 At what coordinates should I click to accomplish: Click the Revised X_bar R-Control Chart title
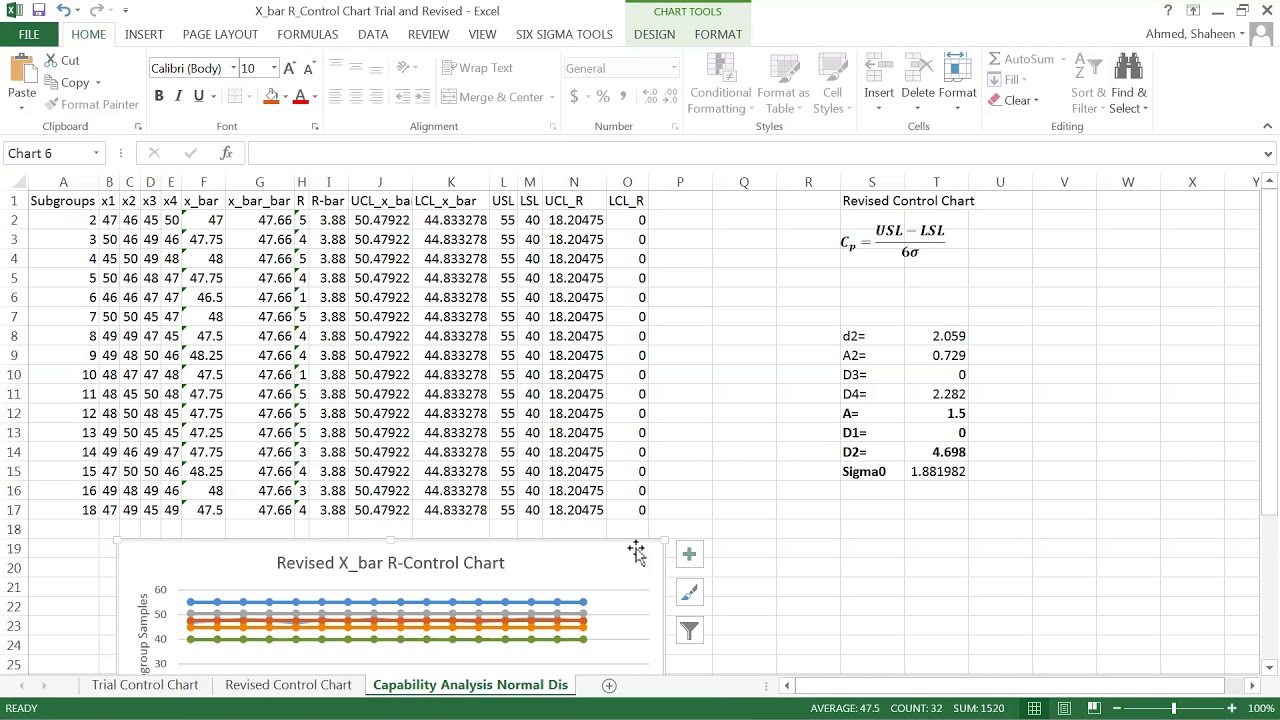pyautogui.click(x=390, y=563)
